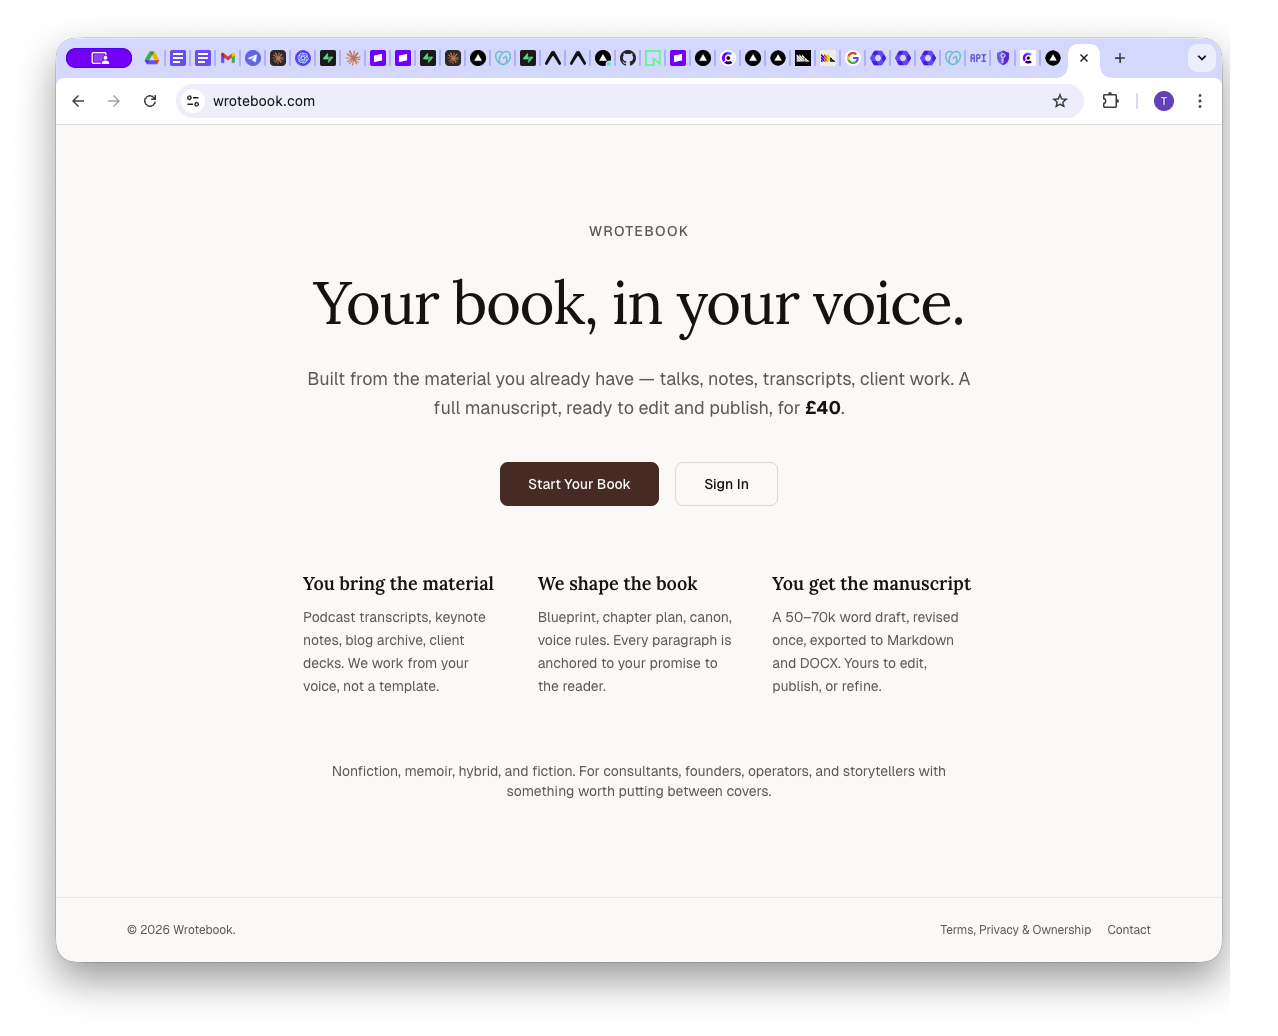Open the Contact footer link

point(1129,930)
